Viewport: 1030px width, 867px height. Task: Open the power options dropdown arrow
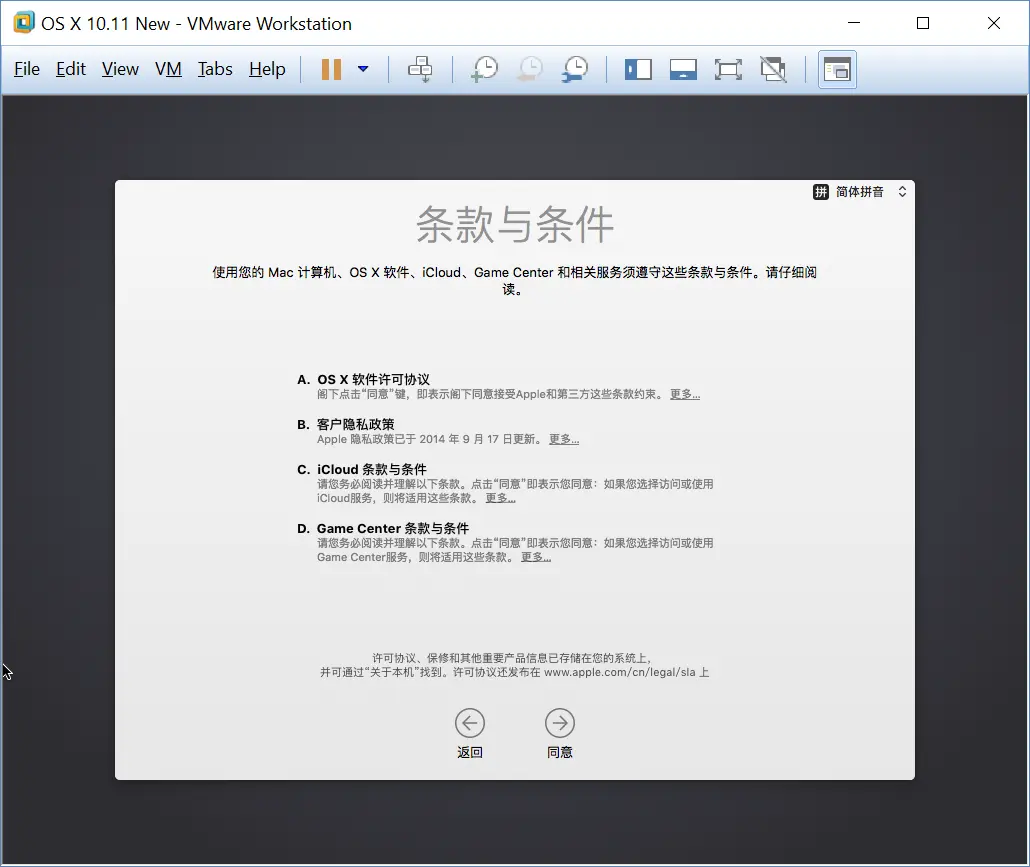click(x=363, y=69)
